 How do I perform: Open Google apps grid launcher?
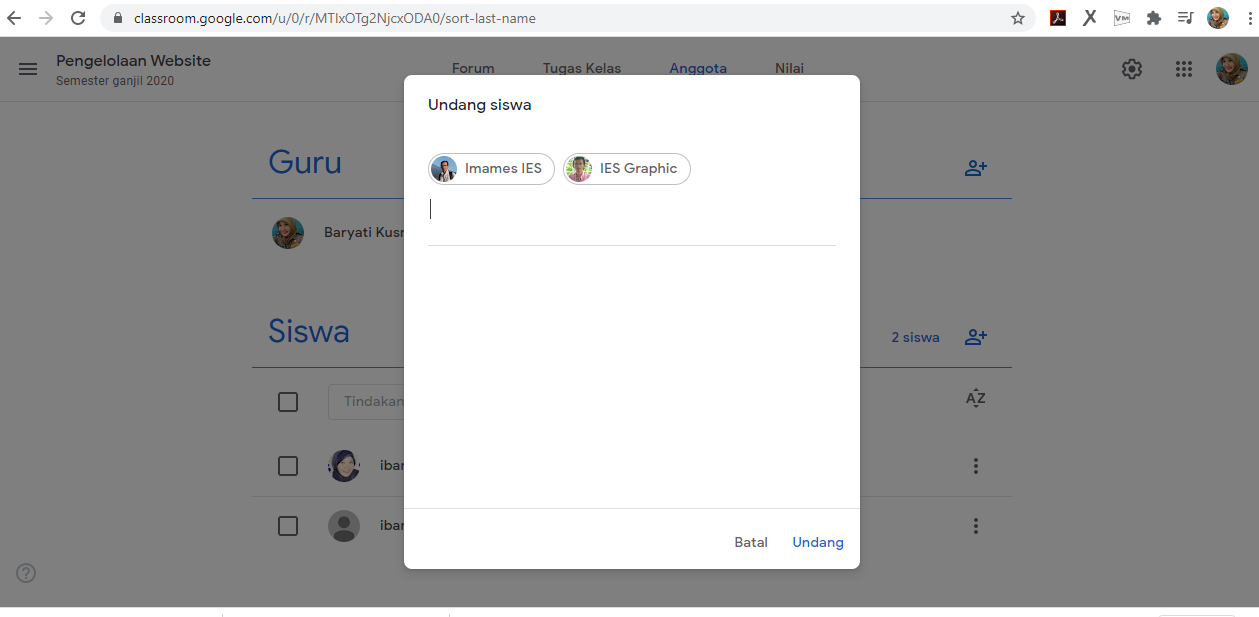coord(1184,69)
